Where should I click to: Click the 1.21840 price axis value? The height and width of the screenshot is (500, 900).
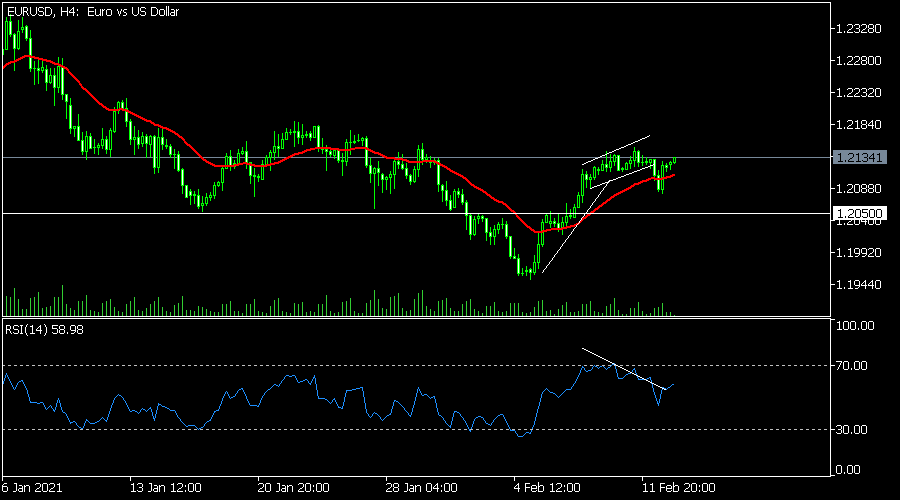click(x=859, y=125)
